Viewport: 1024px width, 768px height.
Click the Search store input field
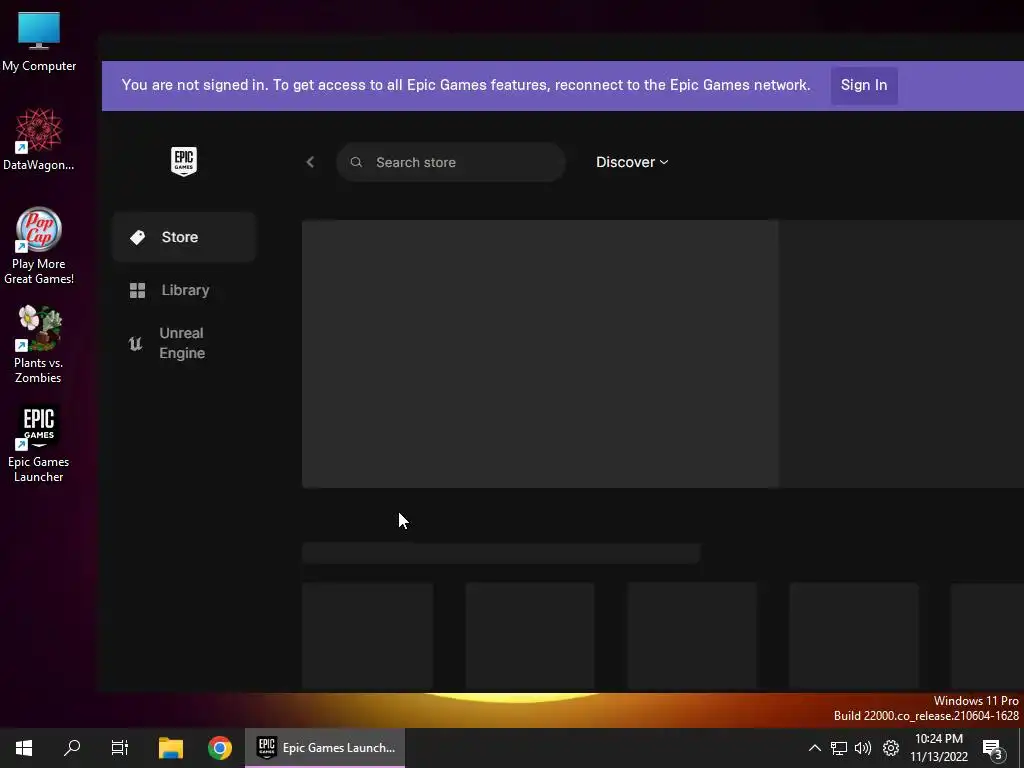(x=451, y=162)
